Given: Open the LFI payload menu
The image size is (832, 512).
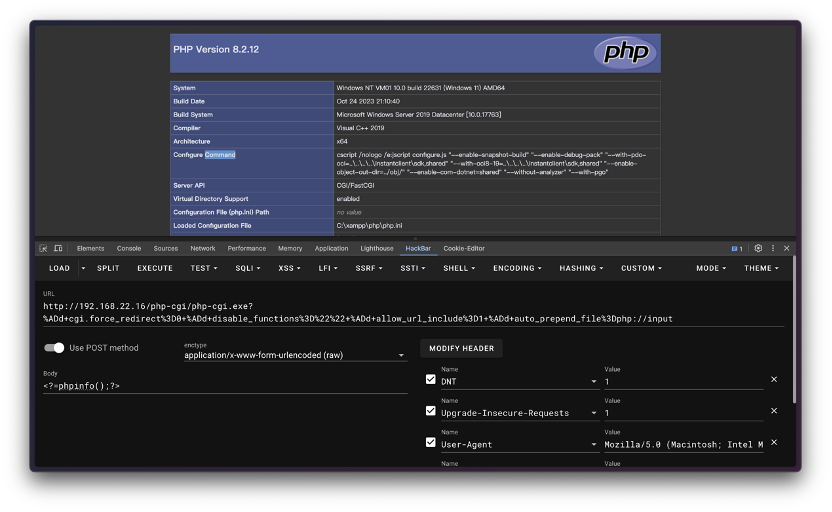Looking at the screenshot, I should 327,268.
